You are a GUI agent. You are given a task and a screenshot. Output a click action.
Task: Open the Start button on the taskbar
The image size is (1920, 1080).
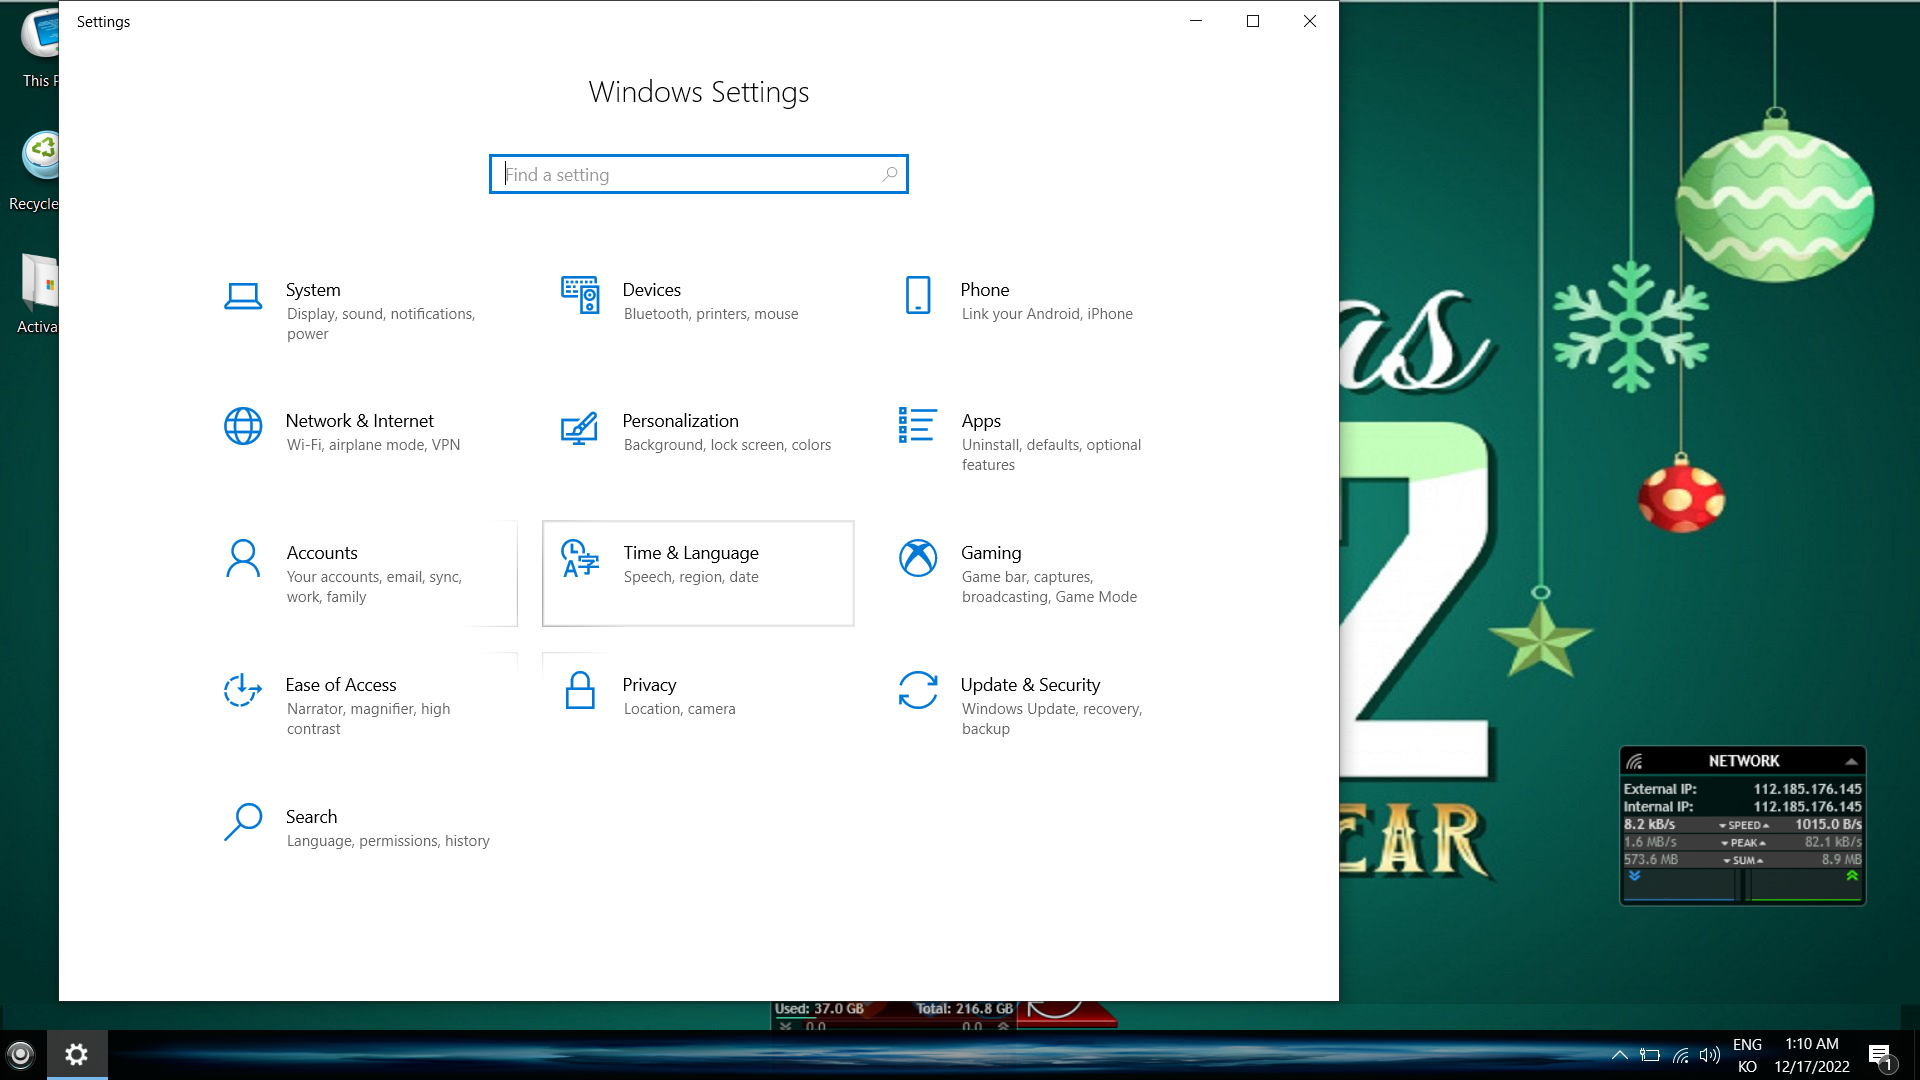point(21,1054)
